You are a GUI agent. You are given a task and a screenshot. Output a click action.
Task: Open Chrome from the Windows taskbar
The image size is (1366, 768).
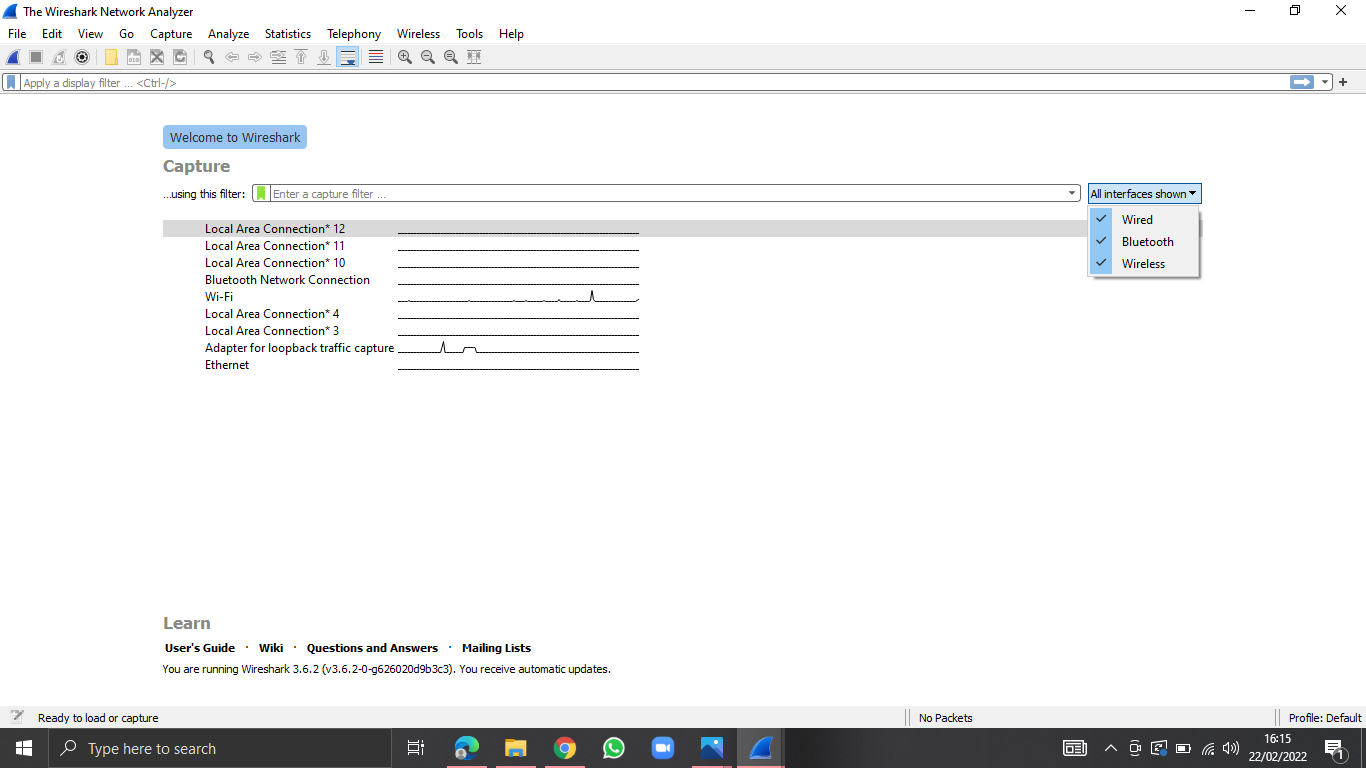[565, 748]
